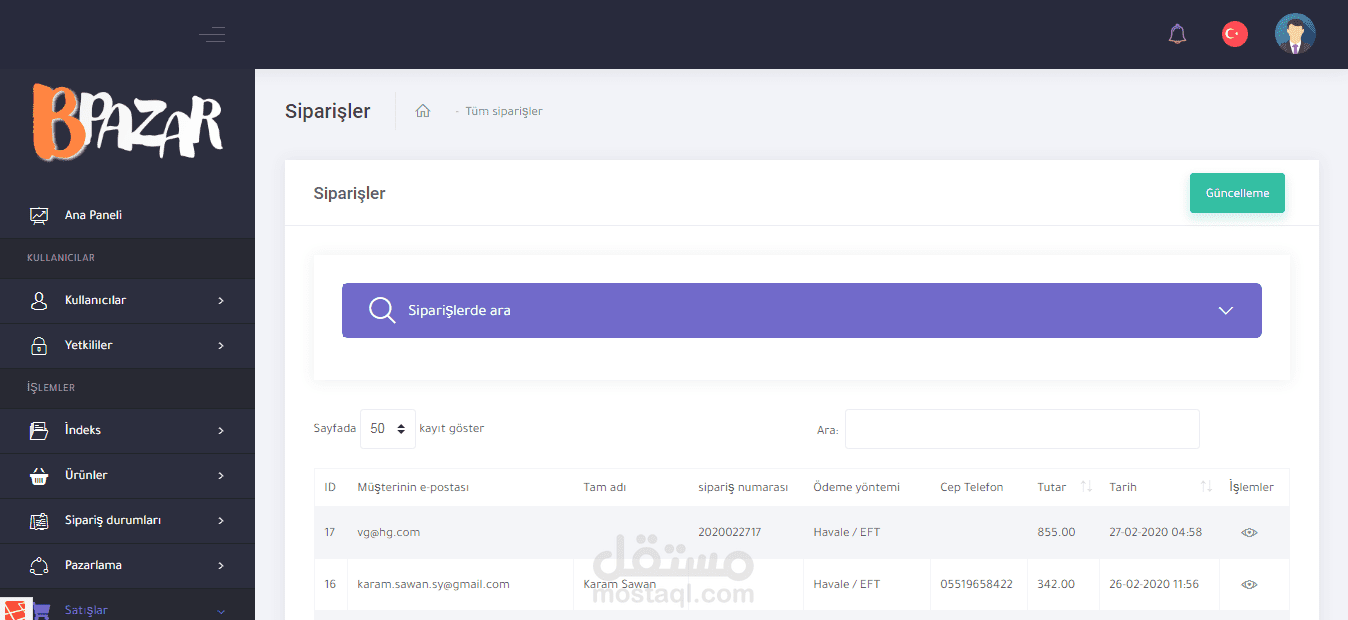This screenshot has width=1348, height=620.
Task: Click İndeks folder icon
Action: click(39, 430)
